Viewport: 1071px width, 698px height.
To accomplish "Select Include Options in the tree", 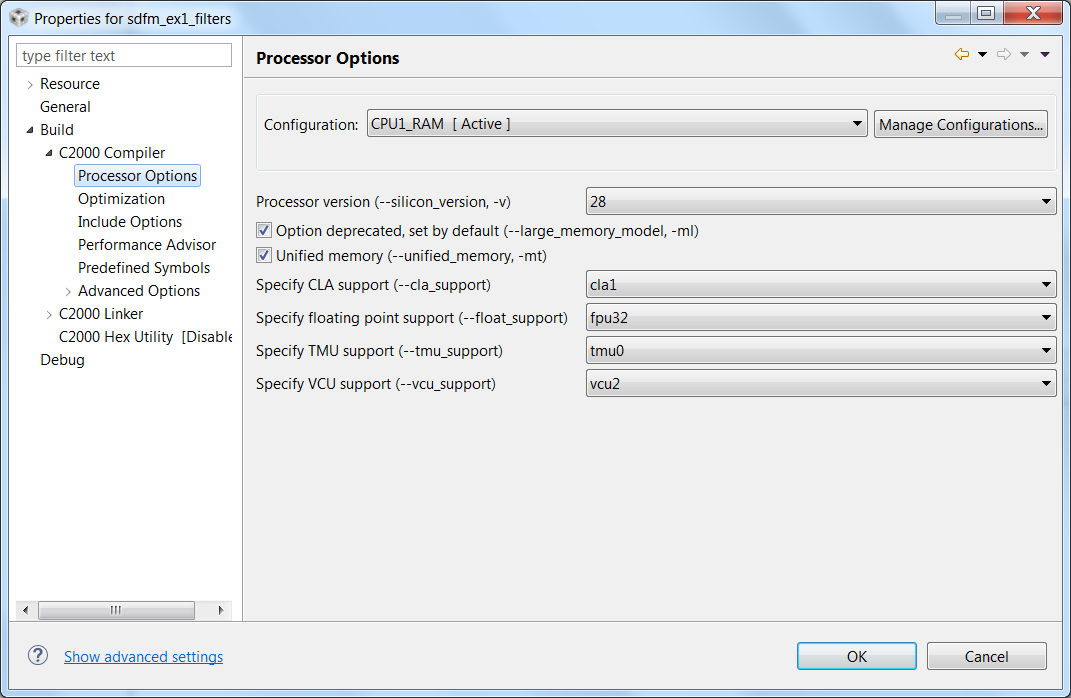I will 130,222.
